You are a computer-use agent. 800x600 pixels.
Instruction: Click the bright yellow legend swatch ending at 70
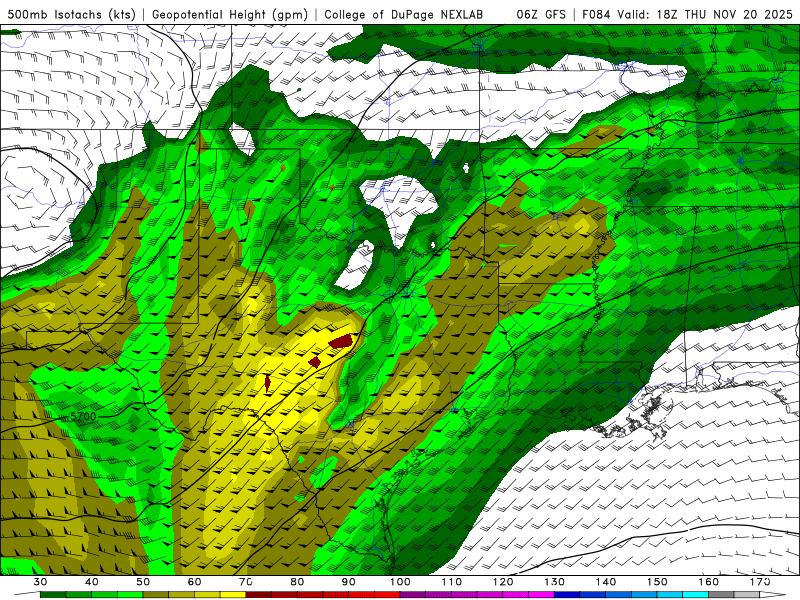click(x=233, y=595)
